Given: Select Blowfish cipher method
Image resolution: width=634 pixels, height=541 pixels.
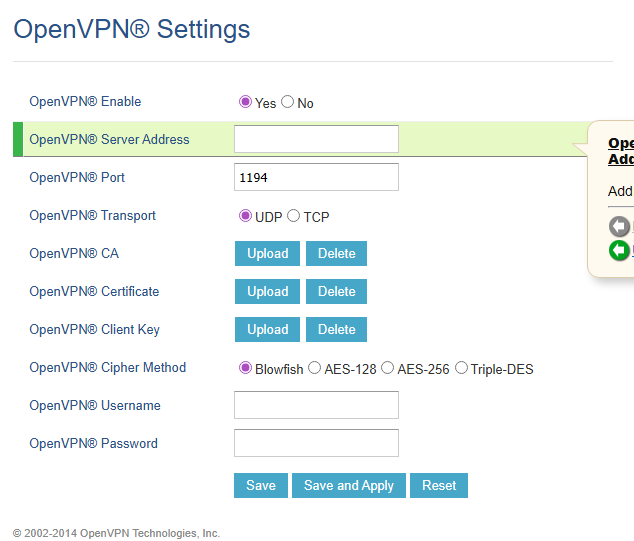Looking at the screenshot, I should [245, 368].
